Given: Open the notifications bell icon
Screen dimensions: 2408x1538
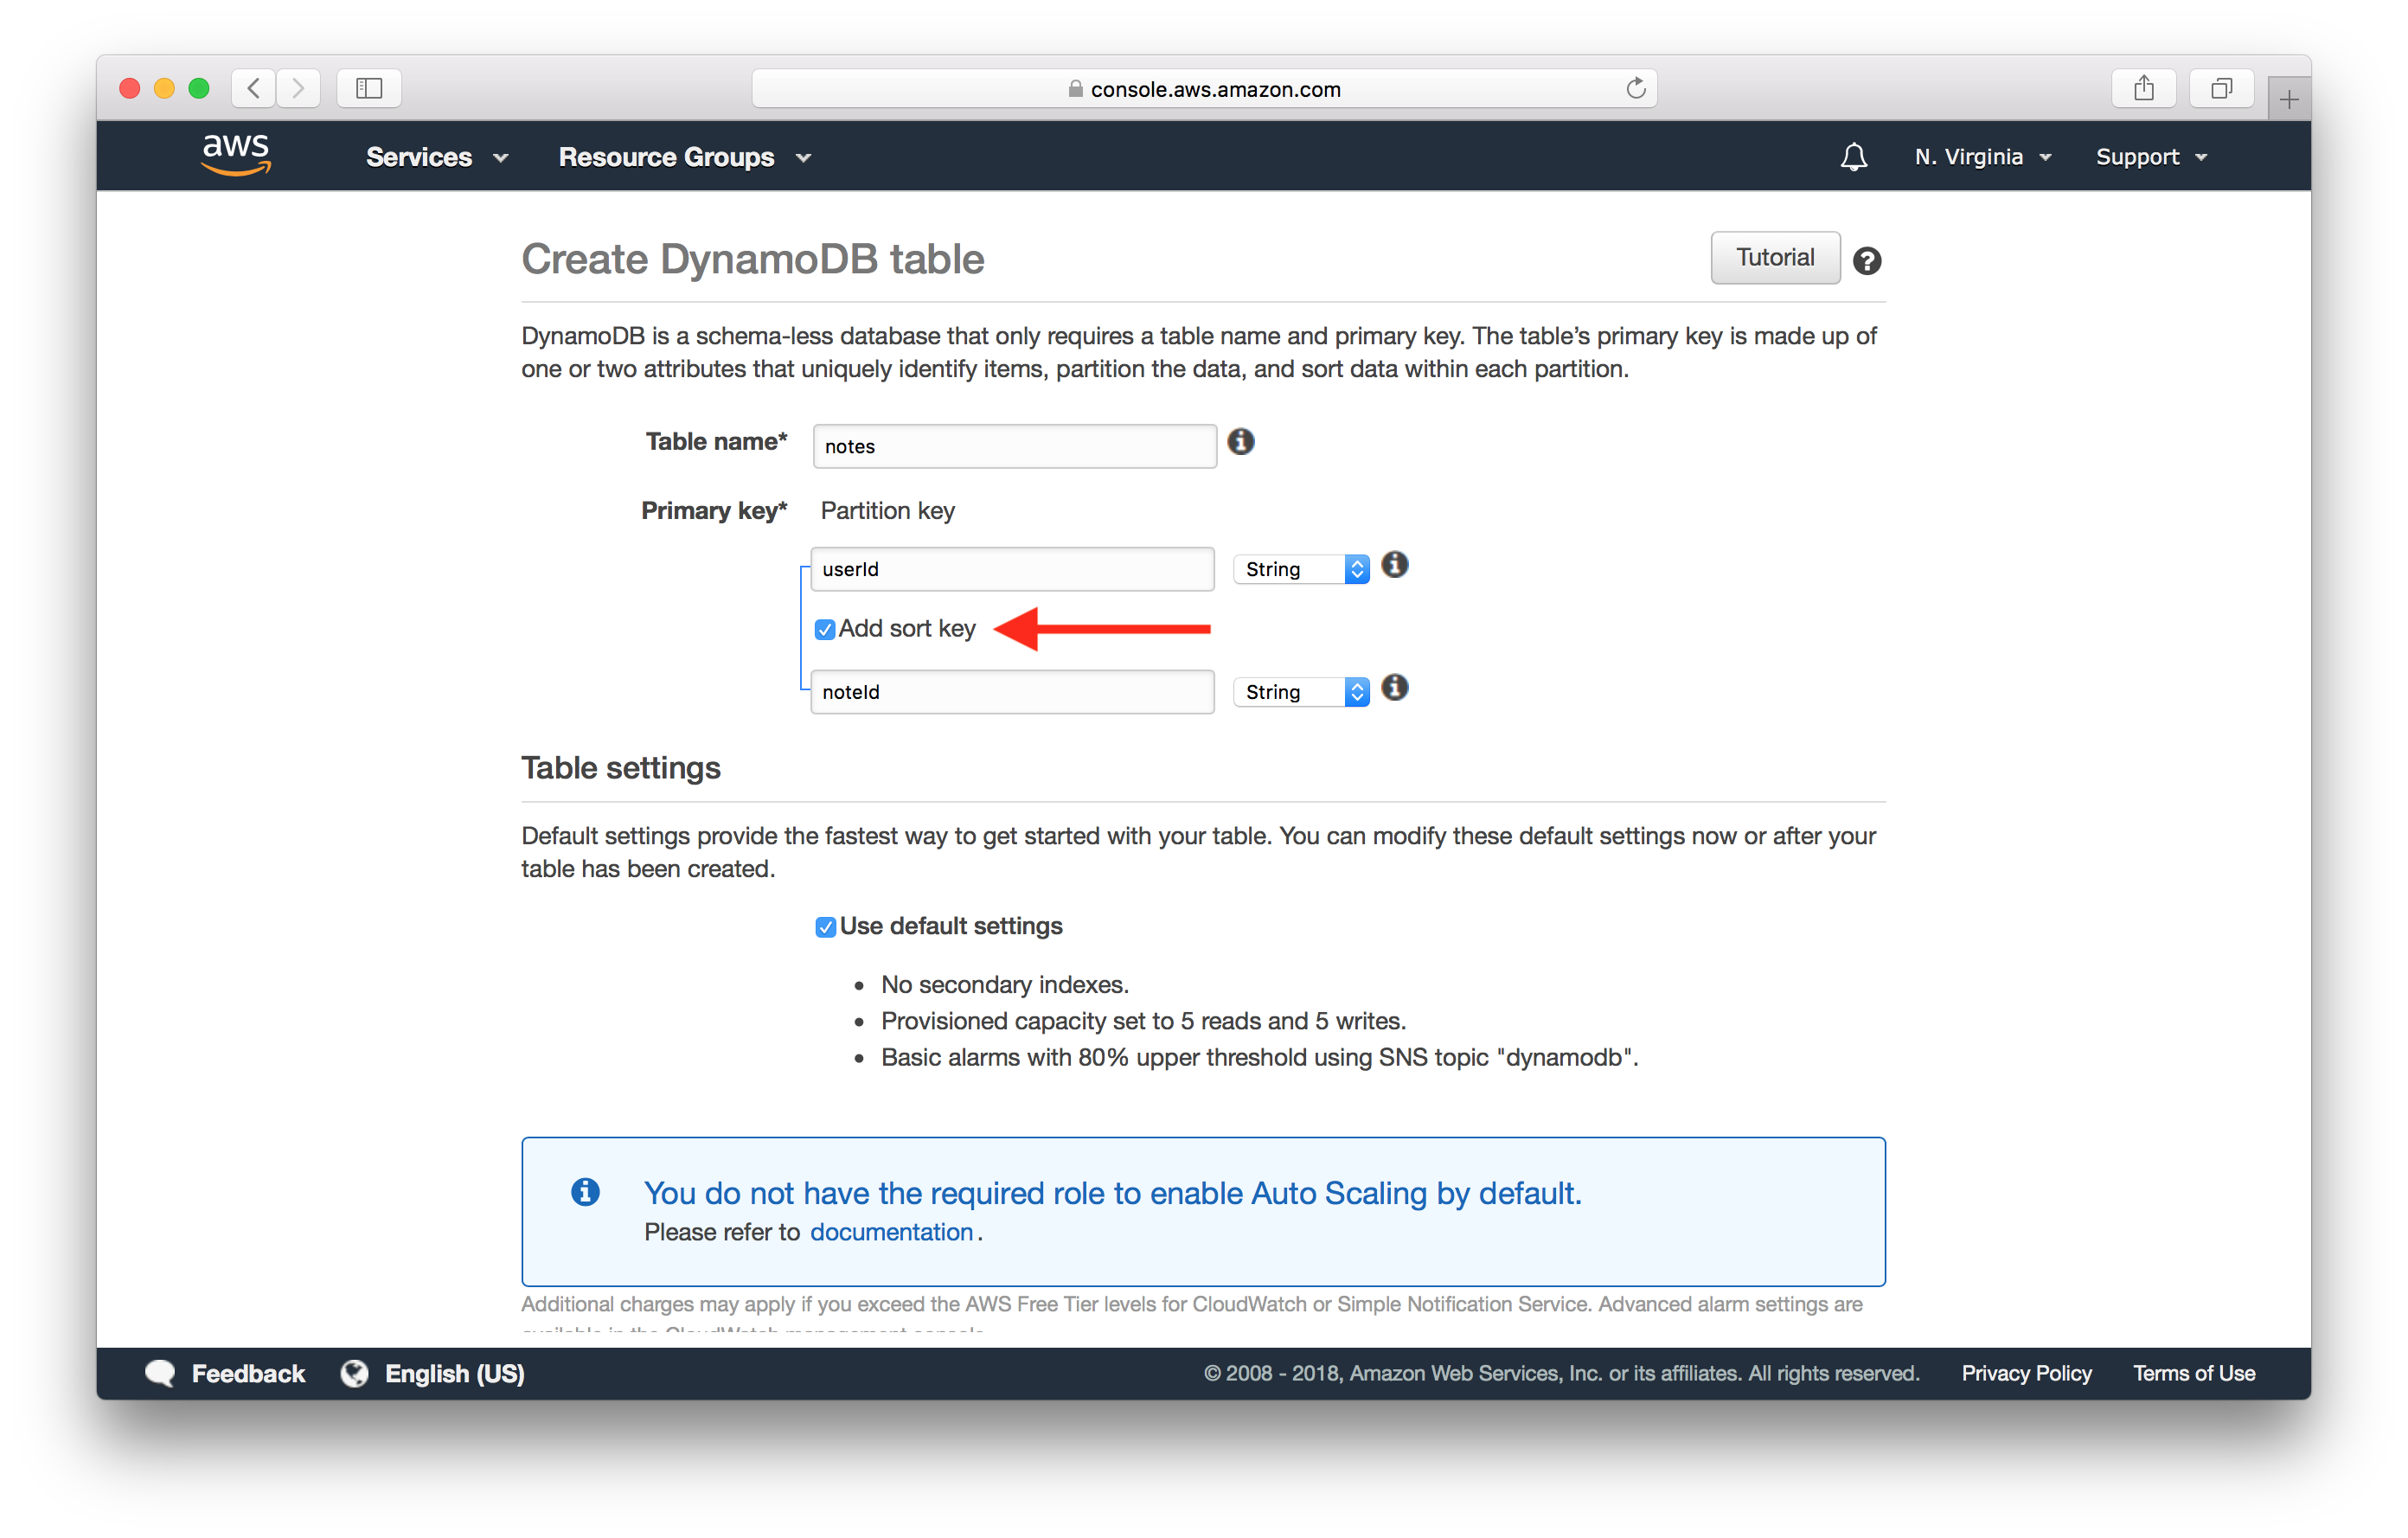Looking at the screenshot, I should click(1853, 157).
